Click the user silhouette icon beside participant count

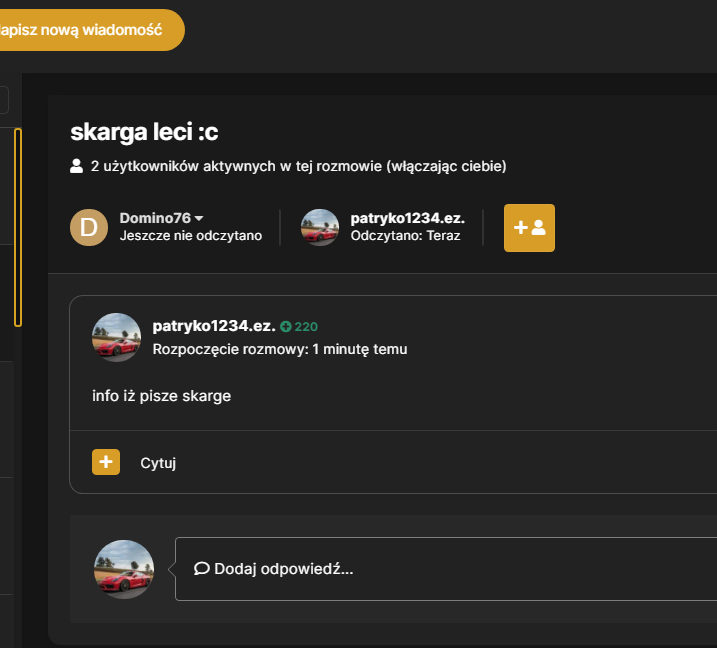coord(76,166)
